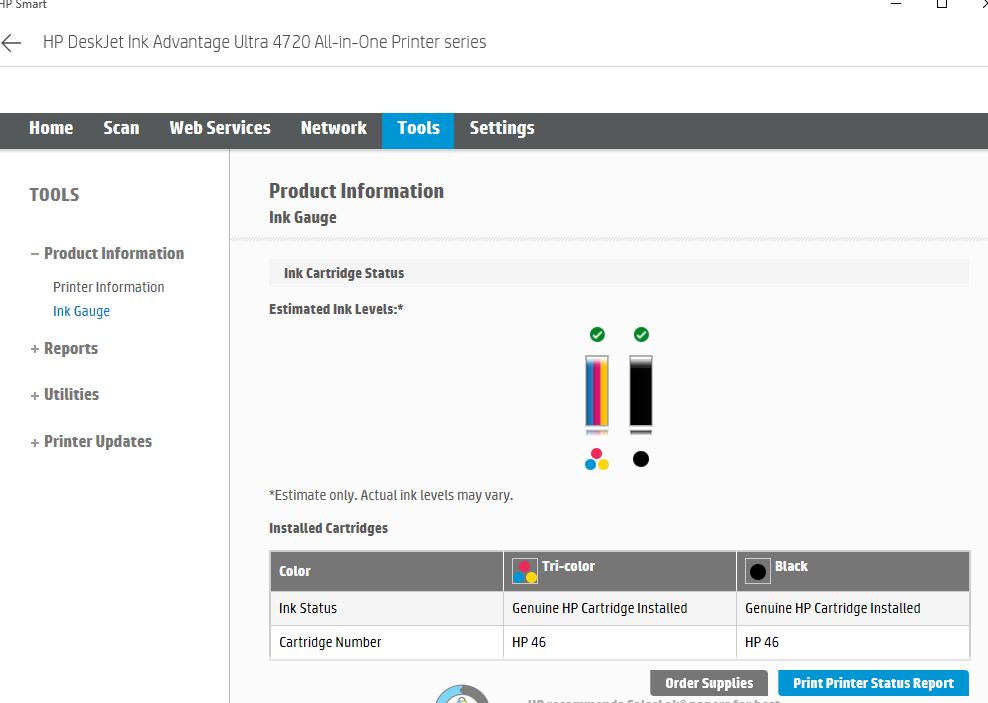Screen dimensions: 988x703
Task: Expand the Reports section
Action: 70,348
